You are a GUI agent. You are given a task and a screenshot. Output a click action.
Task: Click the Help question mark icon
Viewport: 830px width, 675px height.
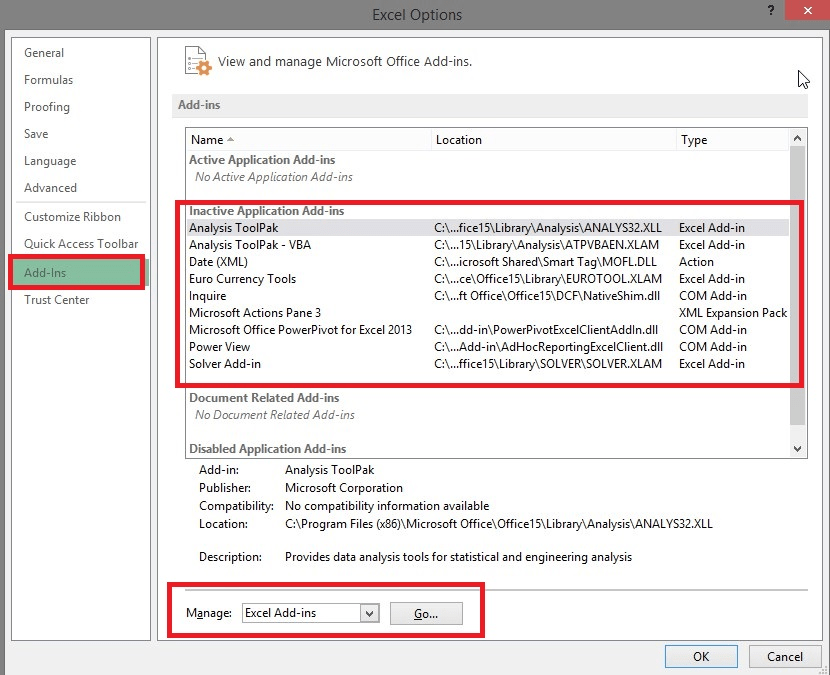click(769, 12)
